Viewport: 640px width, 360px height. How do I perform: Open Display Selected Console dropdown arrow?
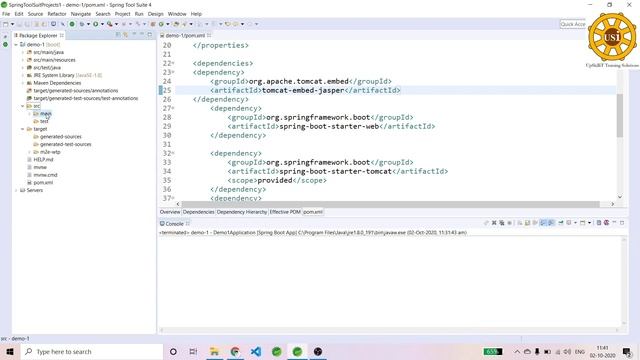click(575, 223)
